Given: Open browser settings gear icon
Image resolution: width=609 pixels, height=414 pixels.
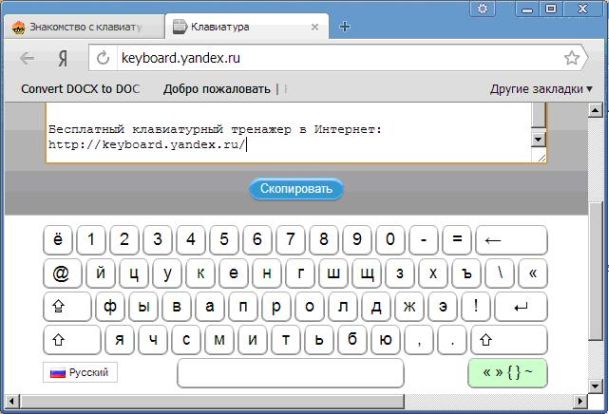Looking at the screenshot, I should point(482,9).
